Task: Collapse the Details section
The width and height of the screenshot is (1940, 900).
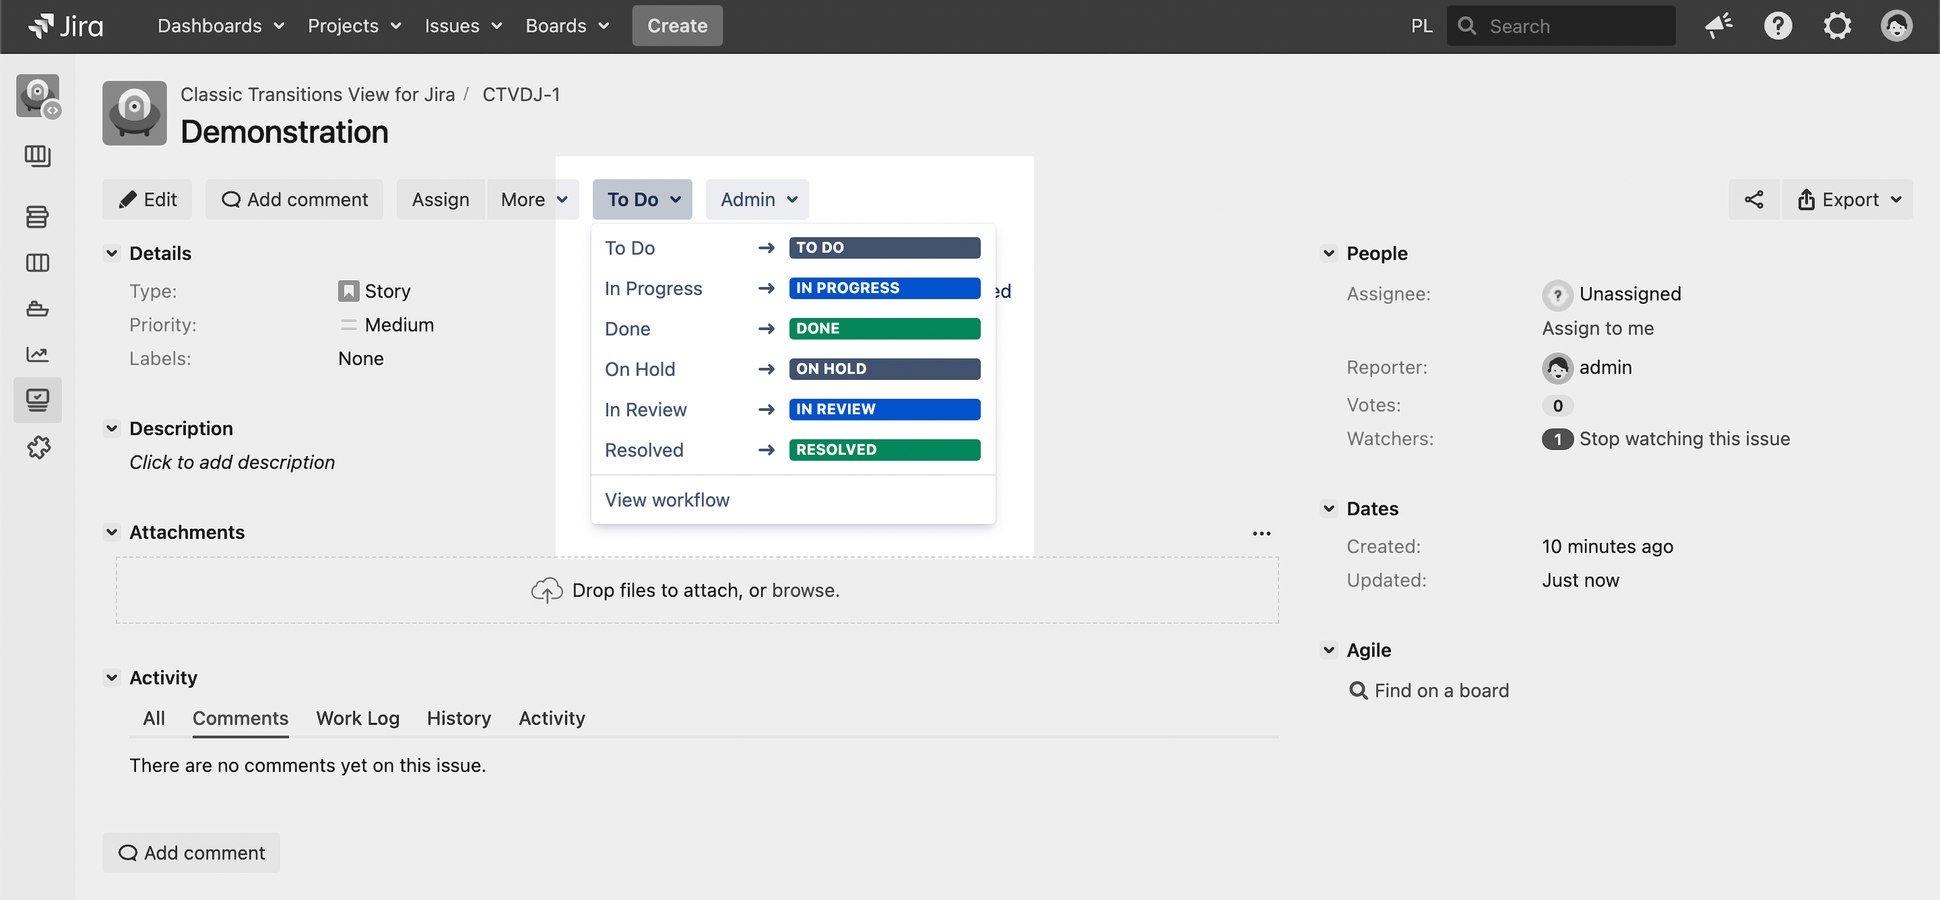Action: [112, 254]
